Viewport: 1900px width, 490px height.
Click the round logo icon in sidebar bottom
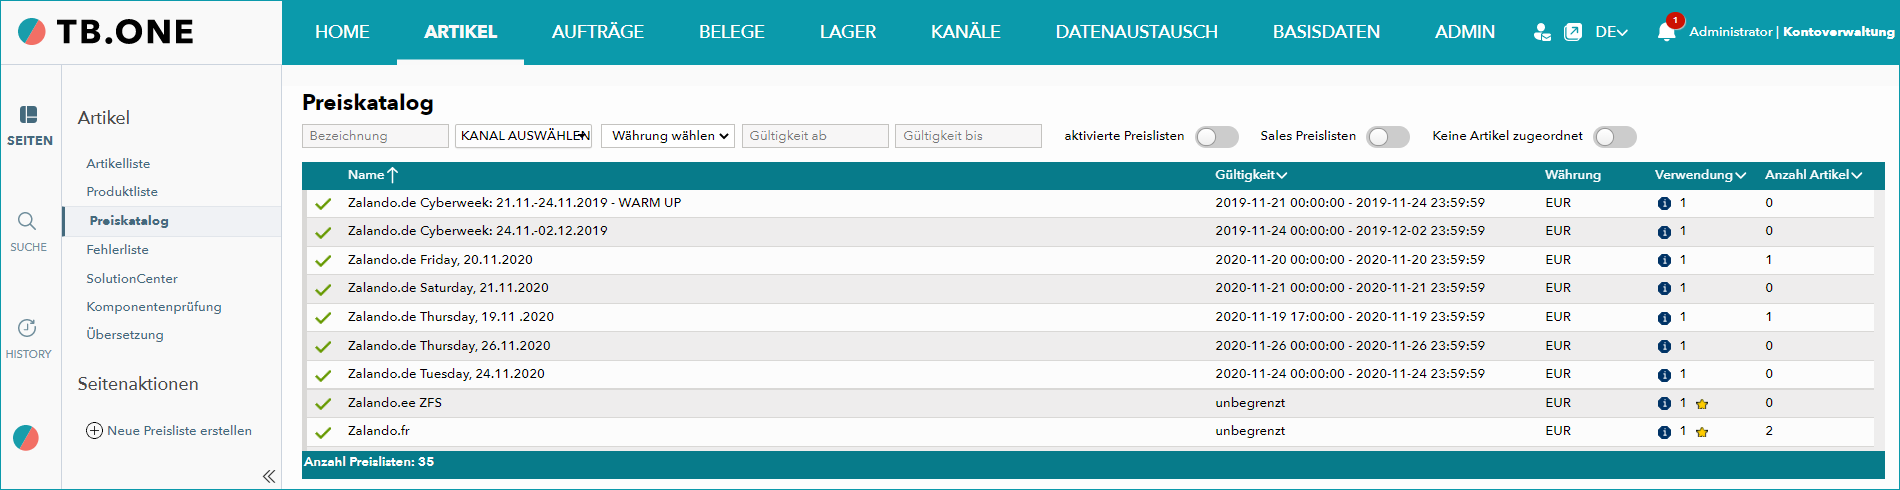click(x=26, y=437)
